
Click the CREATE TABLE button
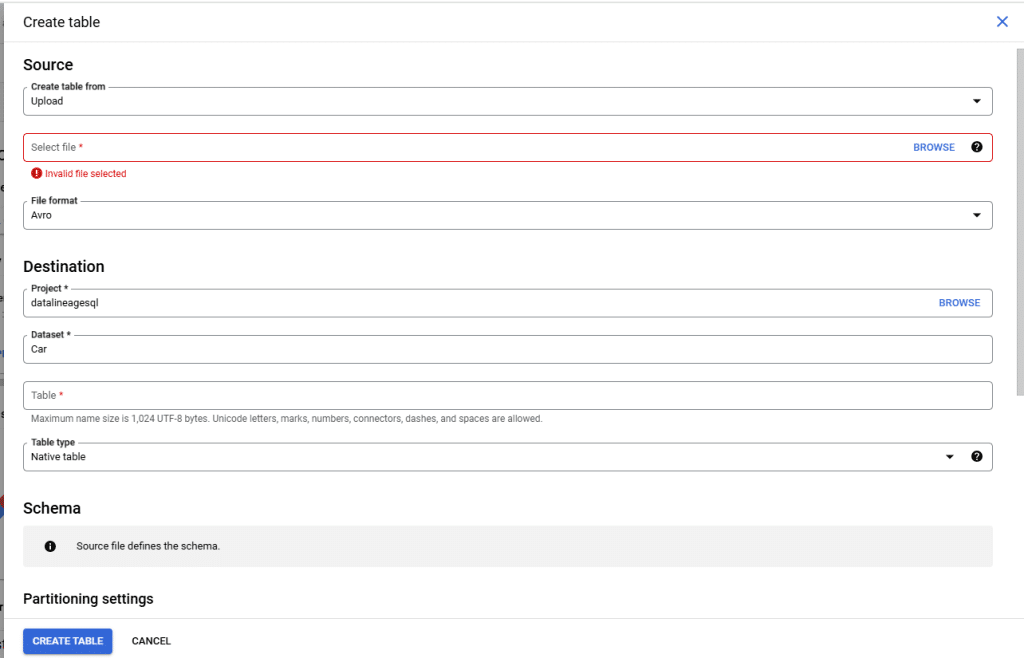point(67,641)
